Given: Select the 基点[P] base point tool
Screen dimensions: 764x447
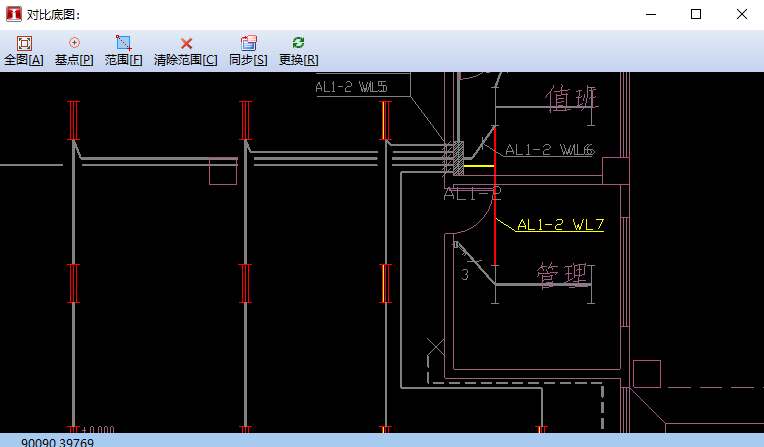Looking at the screenshot, I should click(74, 43).
